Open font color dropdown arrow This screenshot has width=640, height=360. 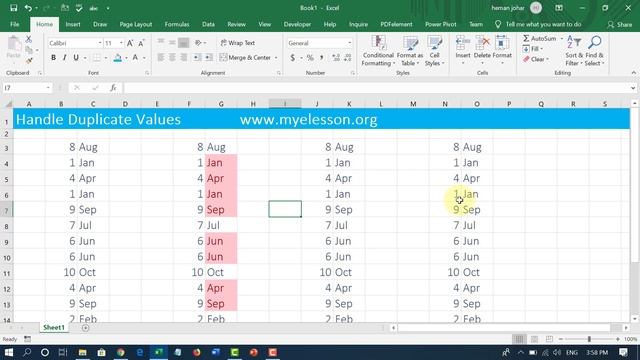144,58
